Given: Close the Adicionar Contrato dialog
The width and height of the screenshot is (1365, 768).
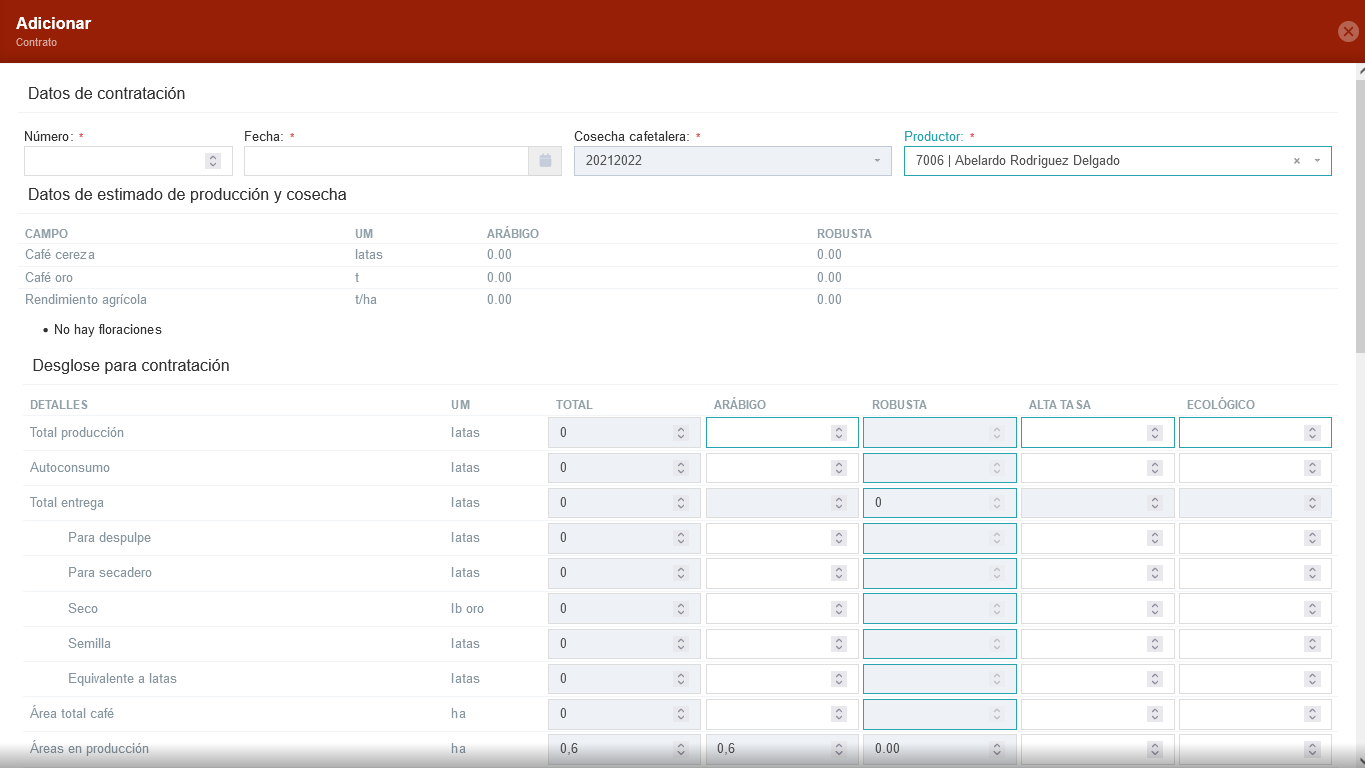Looking at the screenshot, I should [x=1348, y=31].
